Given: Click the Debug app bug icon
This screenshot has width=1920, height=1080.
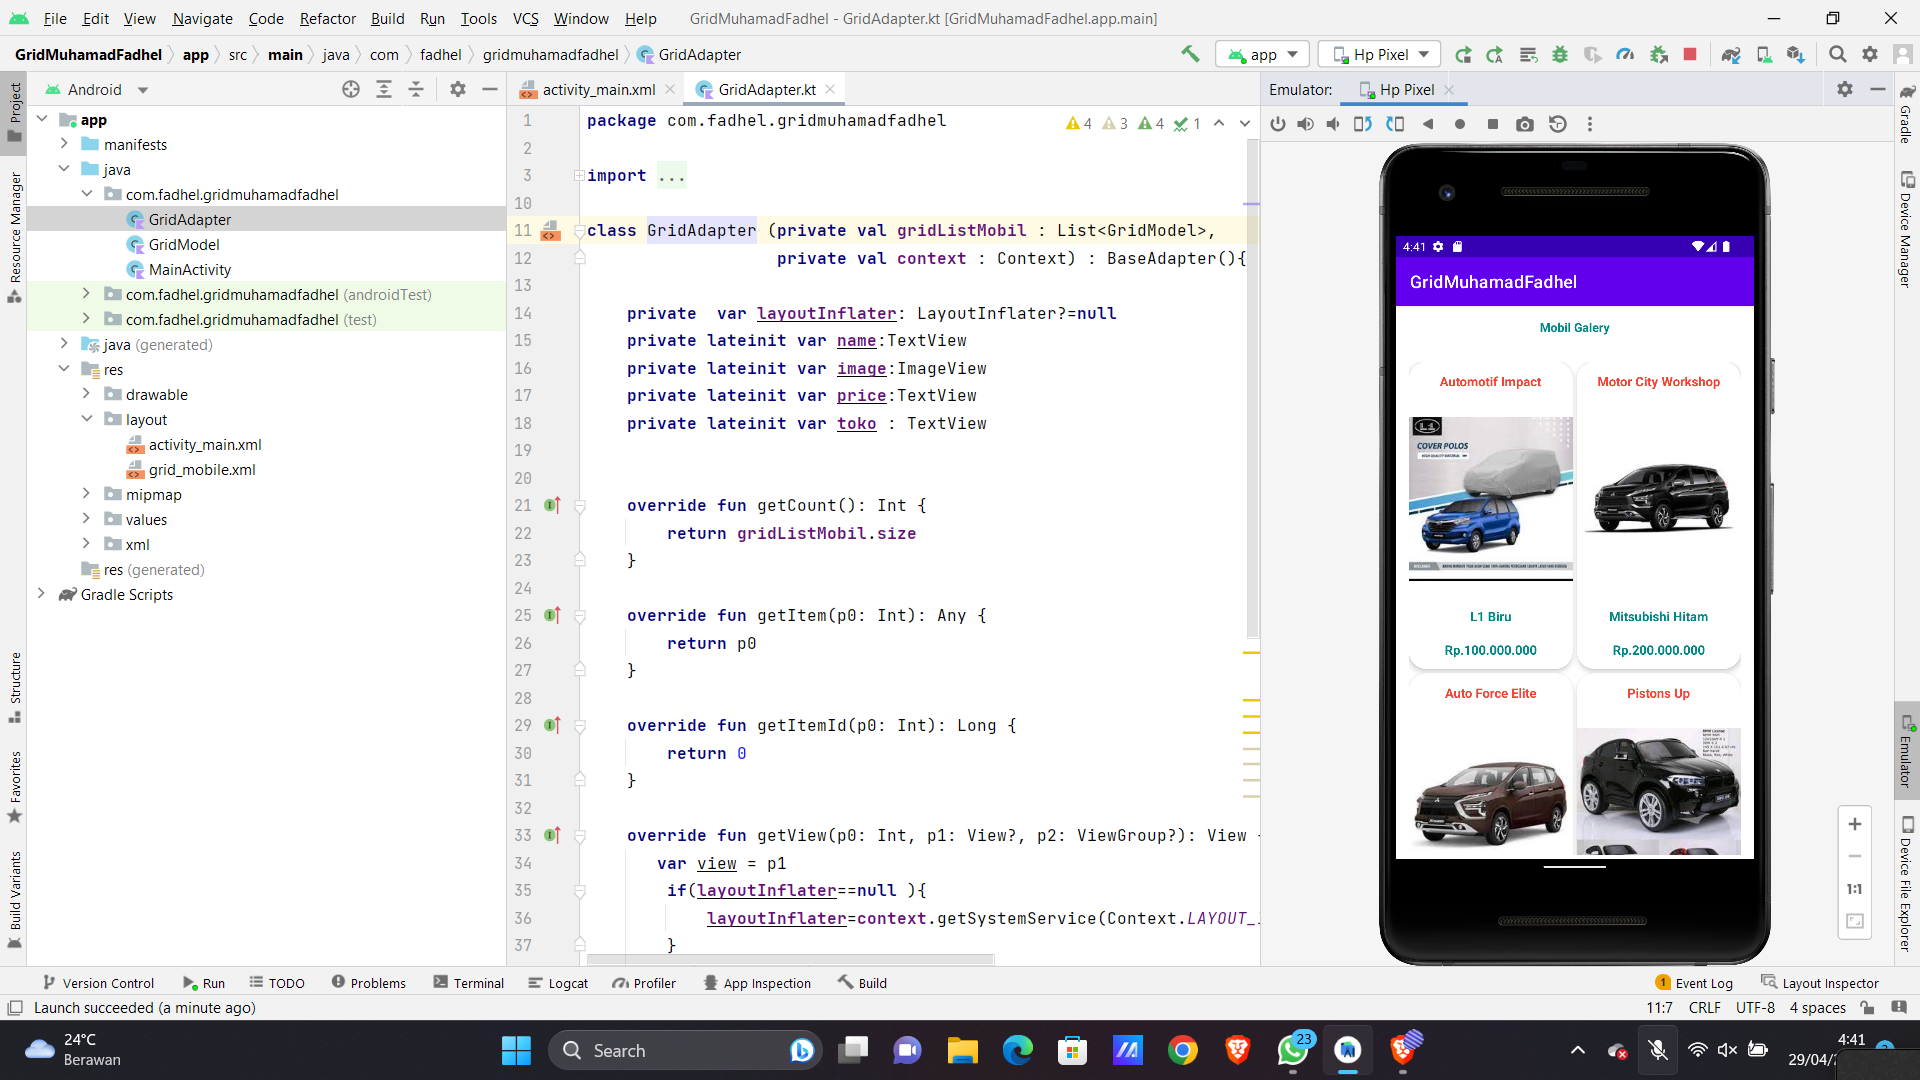Looking at the screenshot, I should (x=1559, y=54).
